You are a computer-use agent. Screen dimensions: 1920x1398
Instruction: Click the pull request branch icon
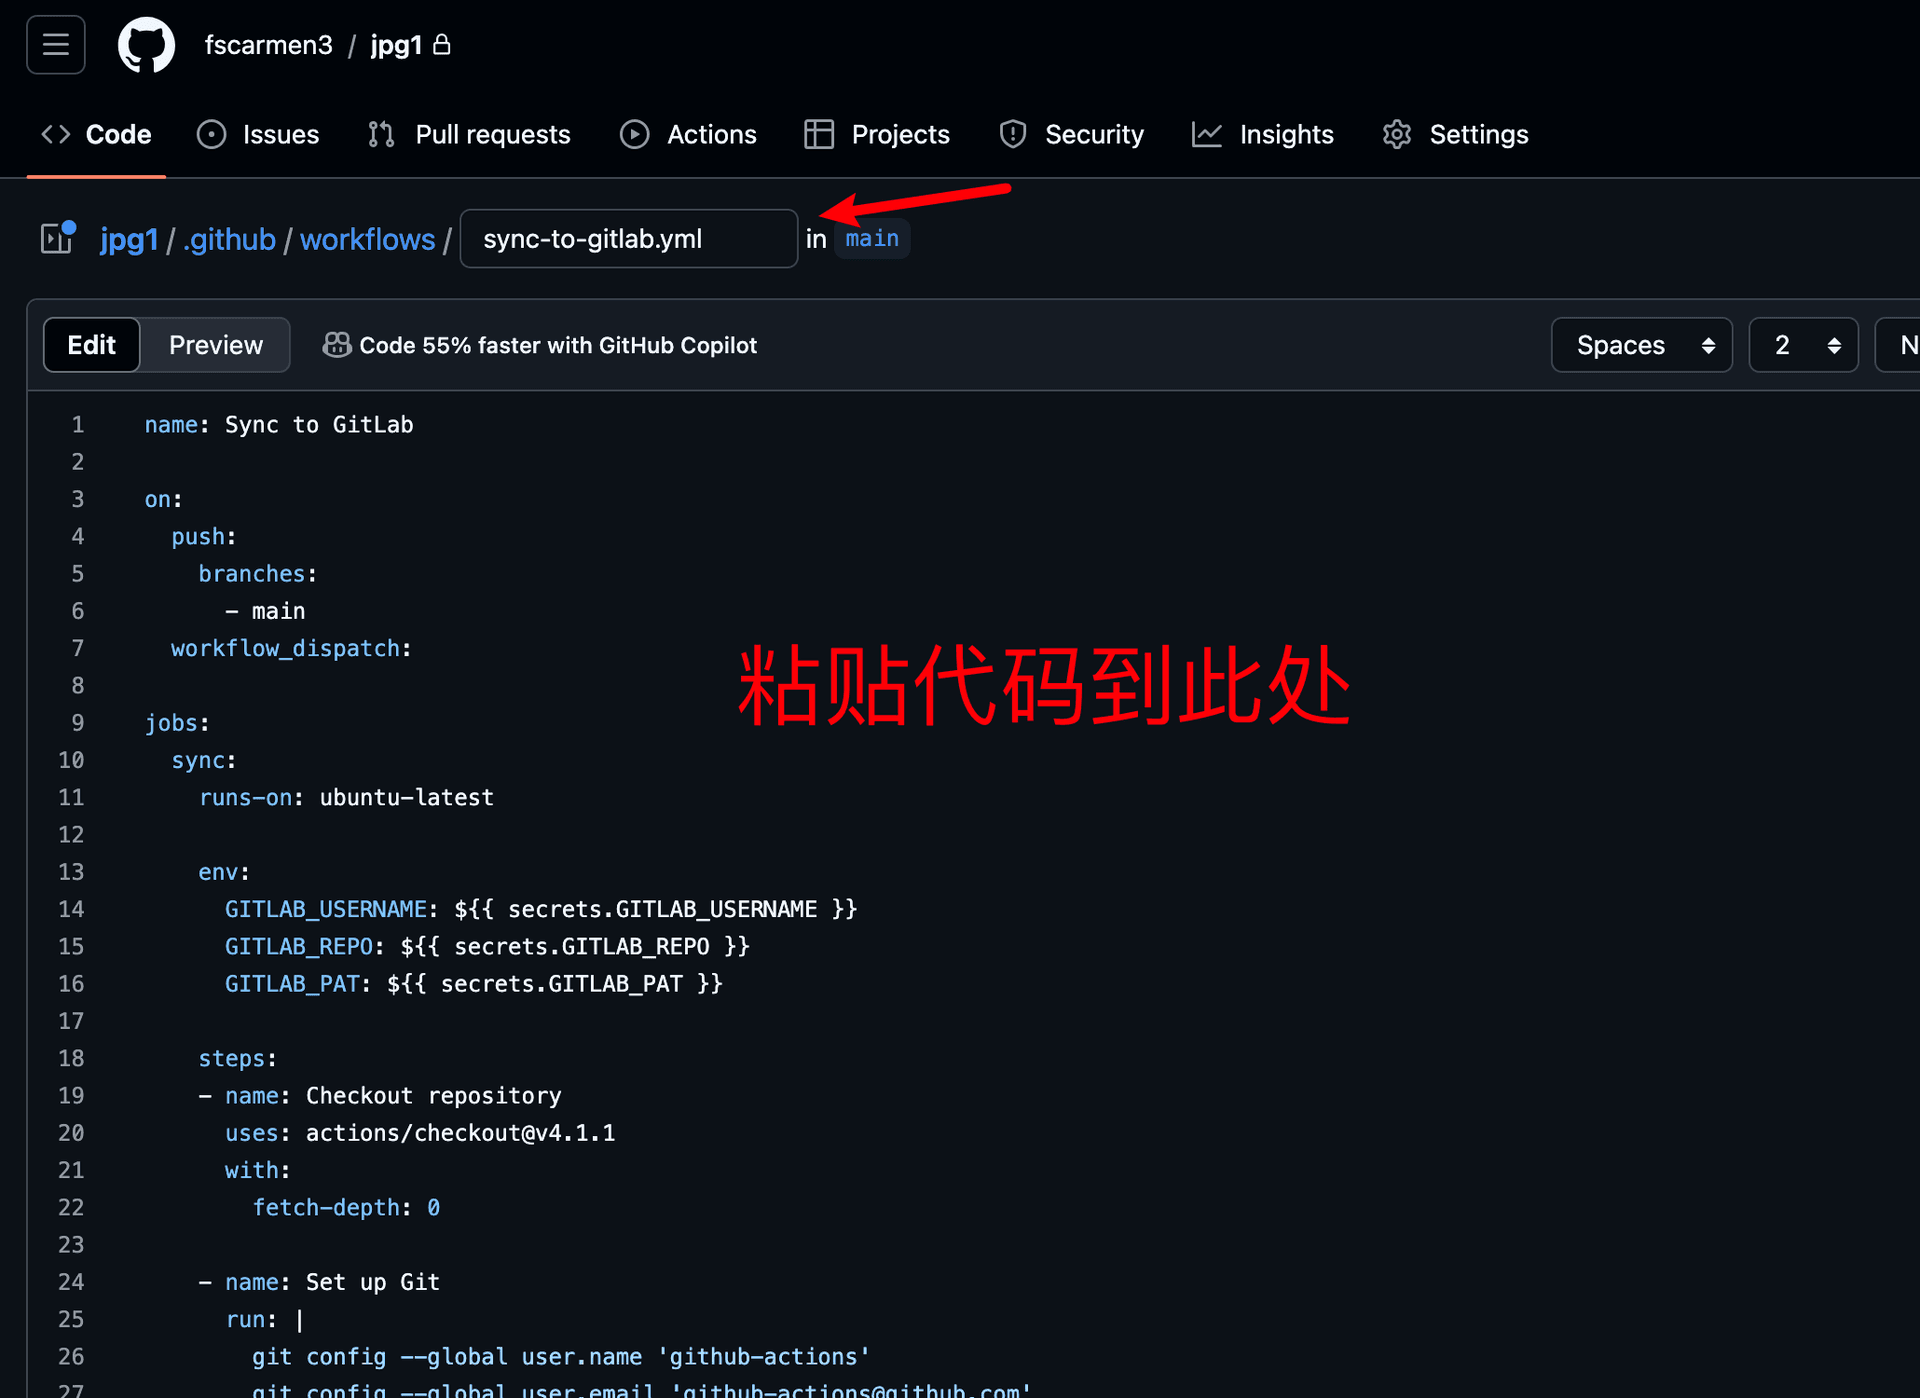381,134
